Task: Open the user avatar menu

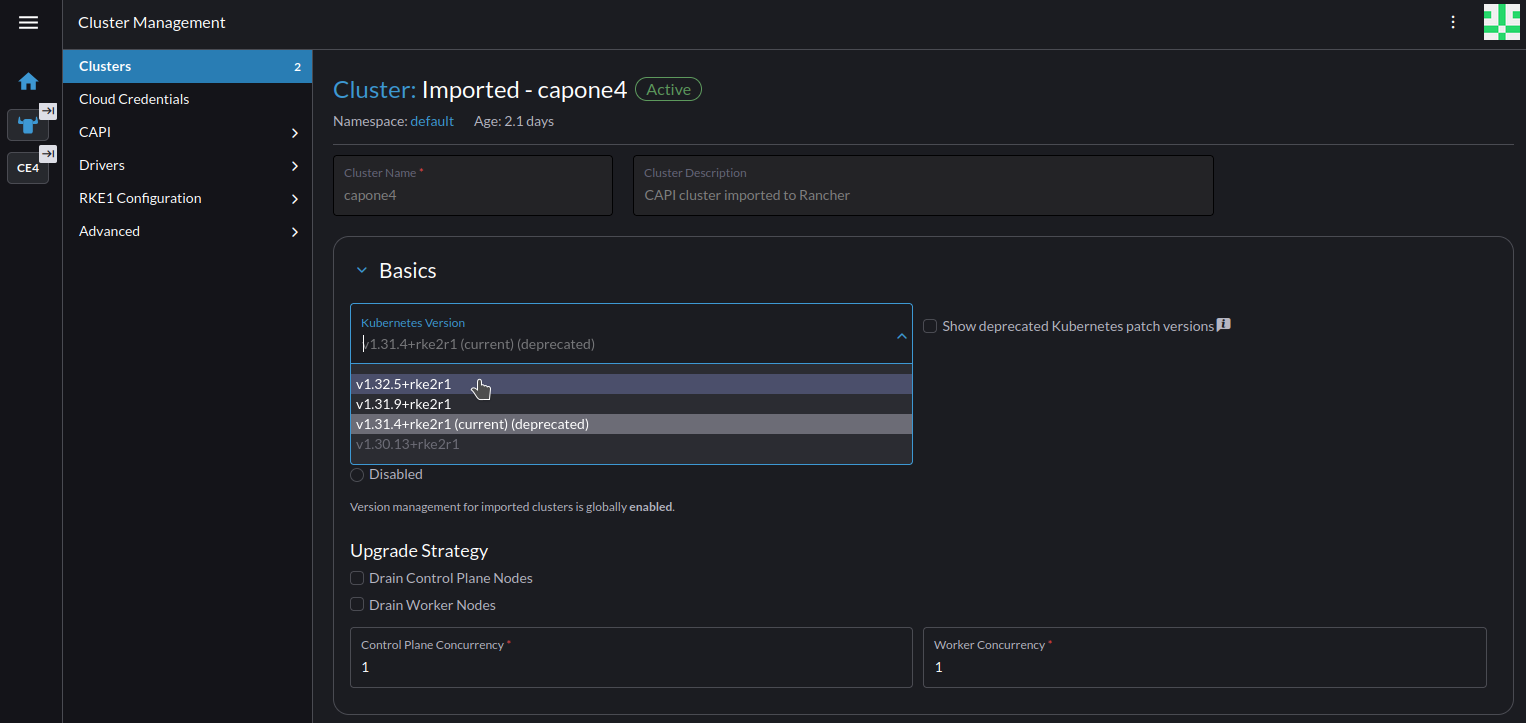Action: (1502, 22)
